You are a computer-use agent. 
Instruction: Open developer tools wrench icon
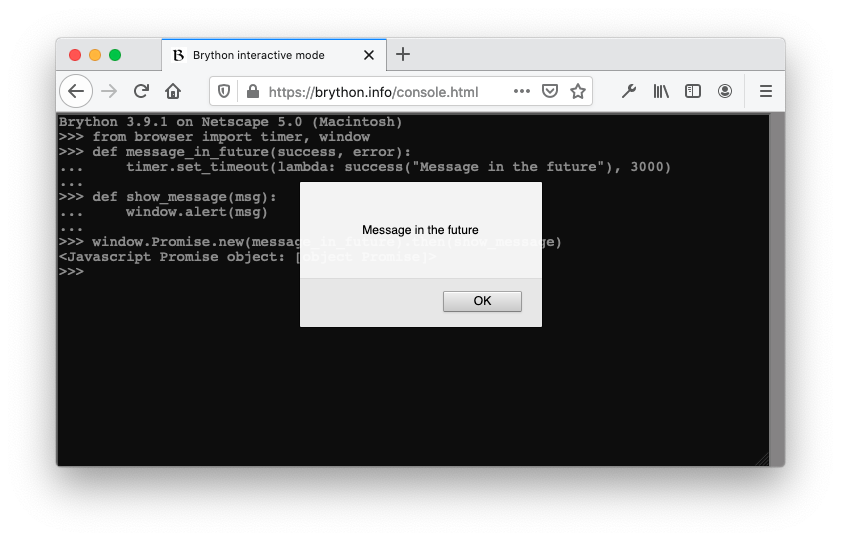pyautogui.click(x=629, y=91)
